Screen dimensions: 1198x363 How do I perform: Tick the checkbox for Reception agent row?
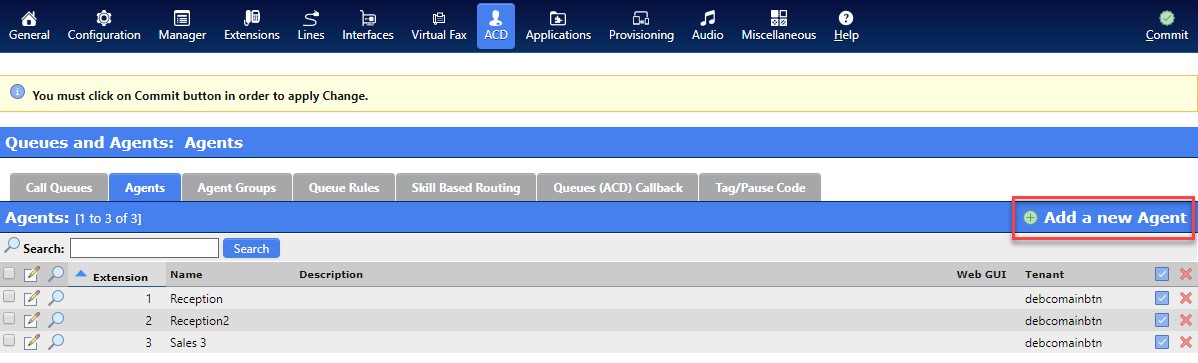click(x=9, y=297)
